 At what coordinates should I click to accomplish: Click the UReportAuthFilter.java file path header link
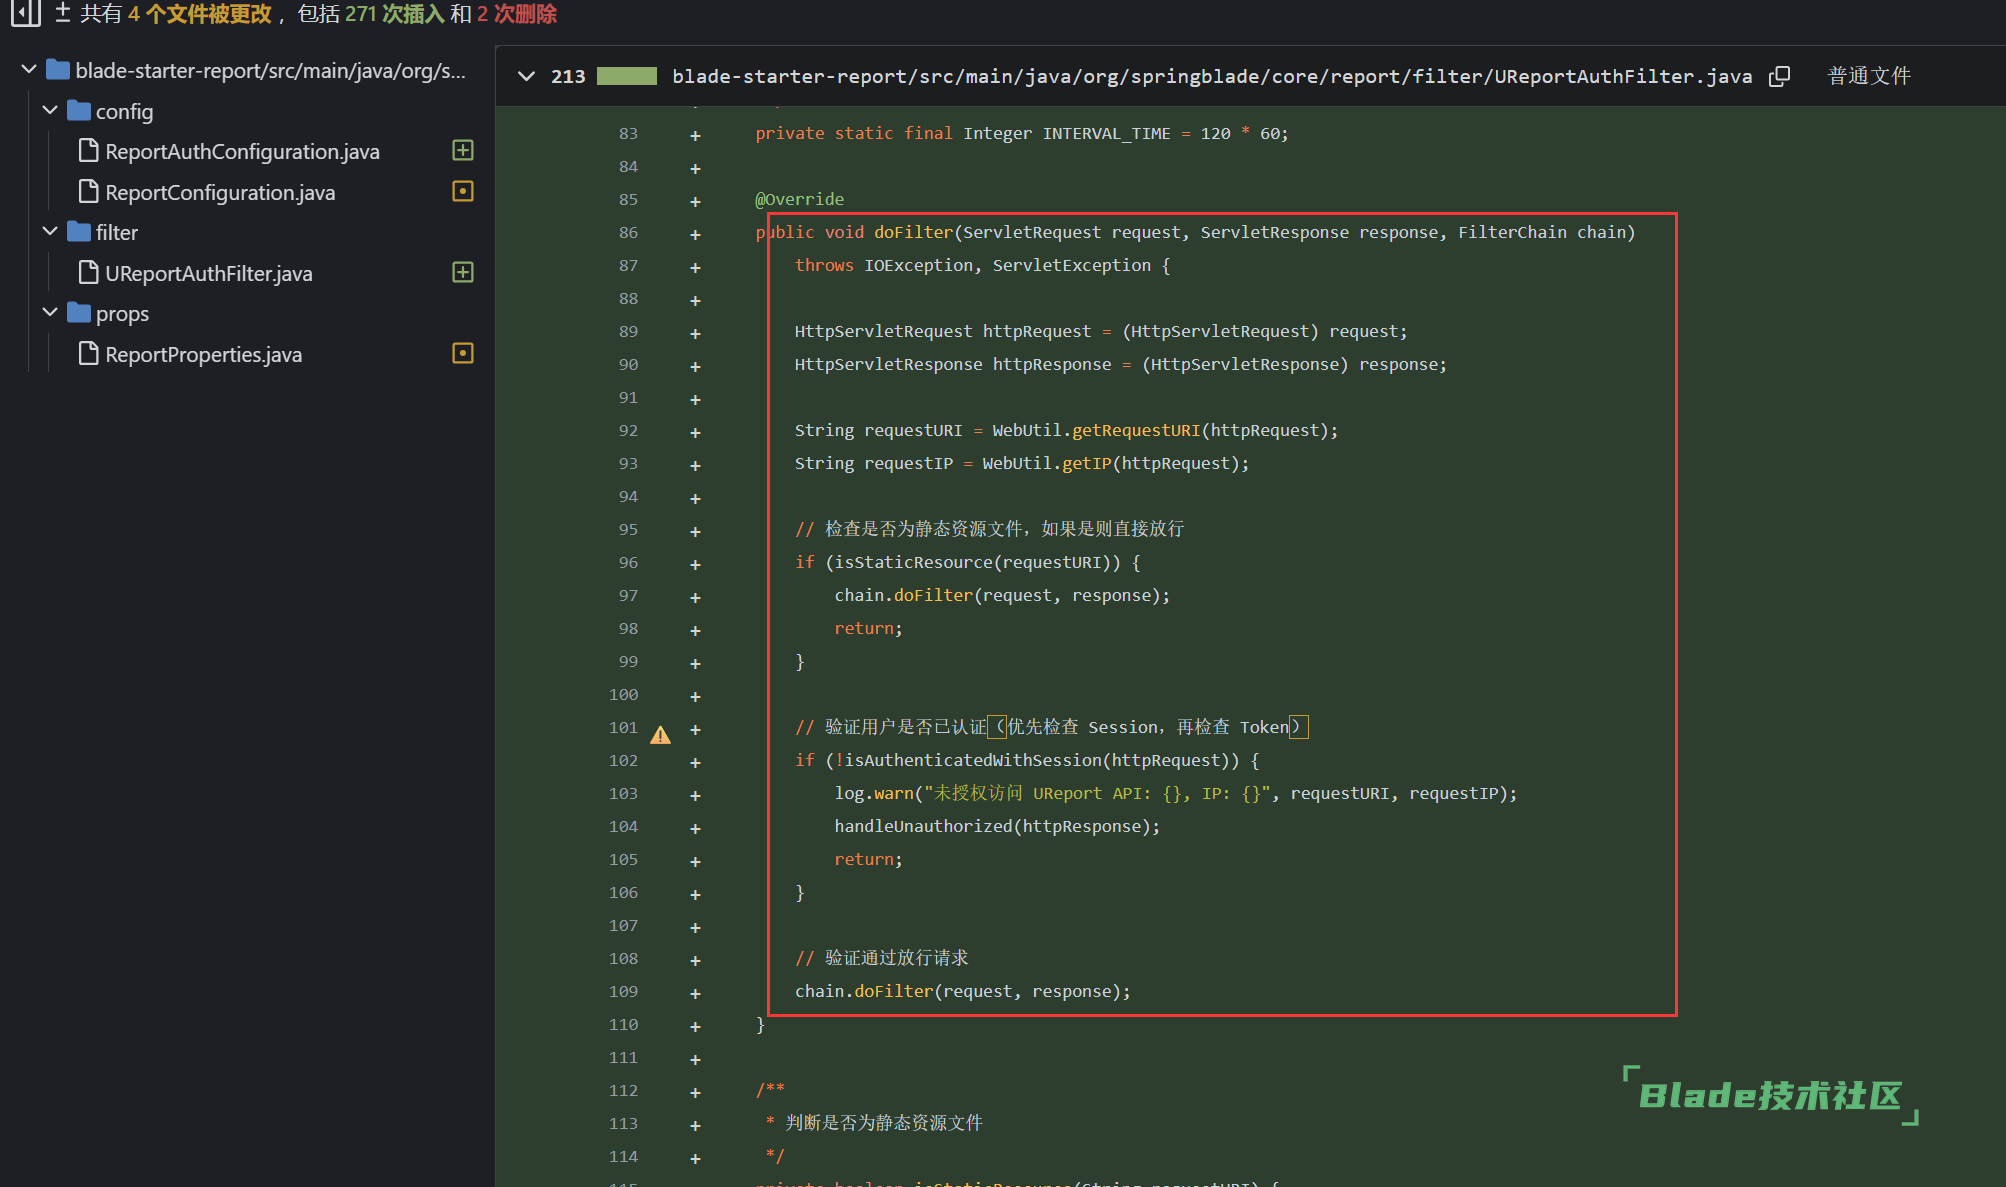[1212, 76]
